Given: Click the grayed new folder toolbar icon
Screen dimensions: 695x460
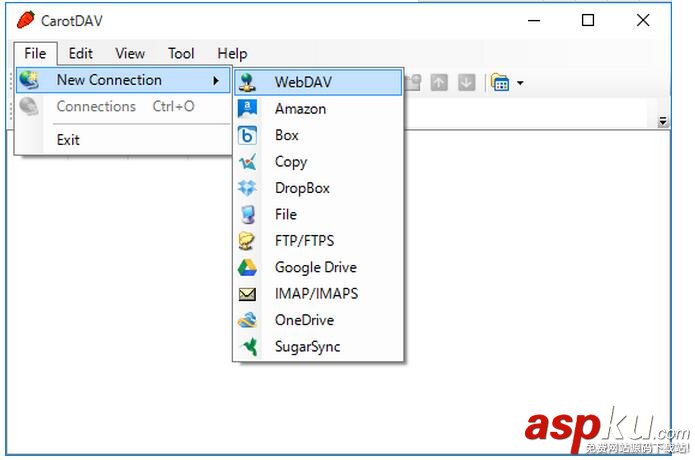Looking at the screenshot, I should (x=413, y=82).
